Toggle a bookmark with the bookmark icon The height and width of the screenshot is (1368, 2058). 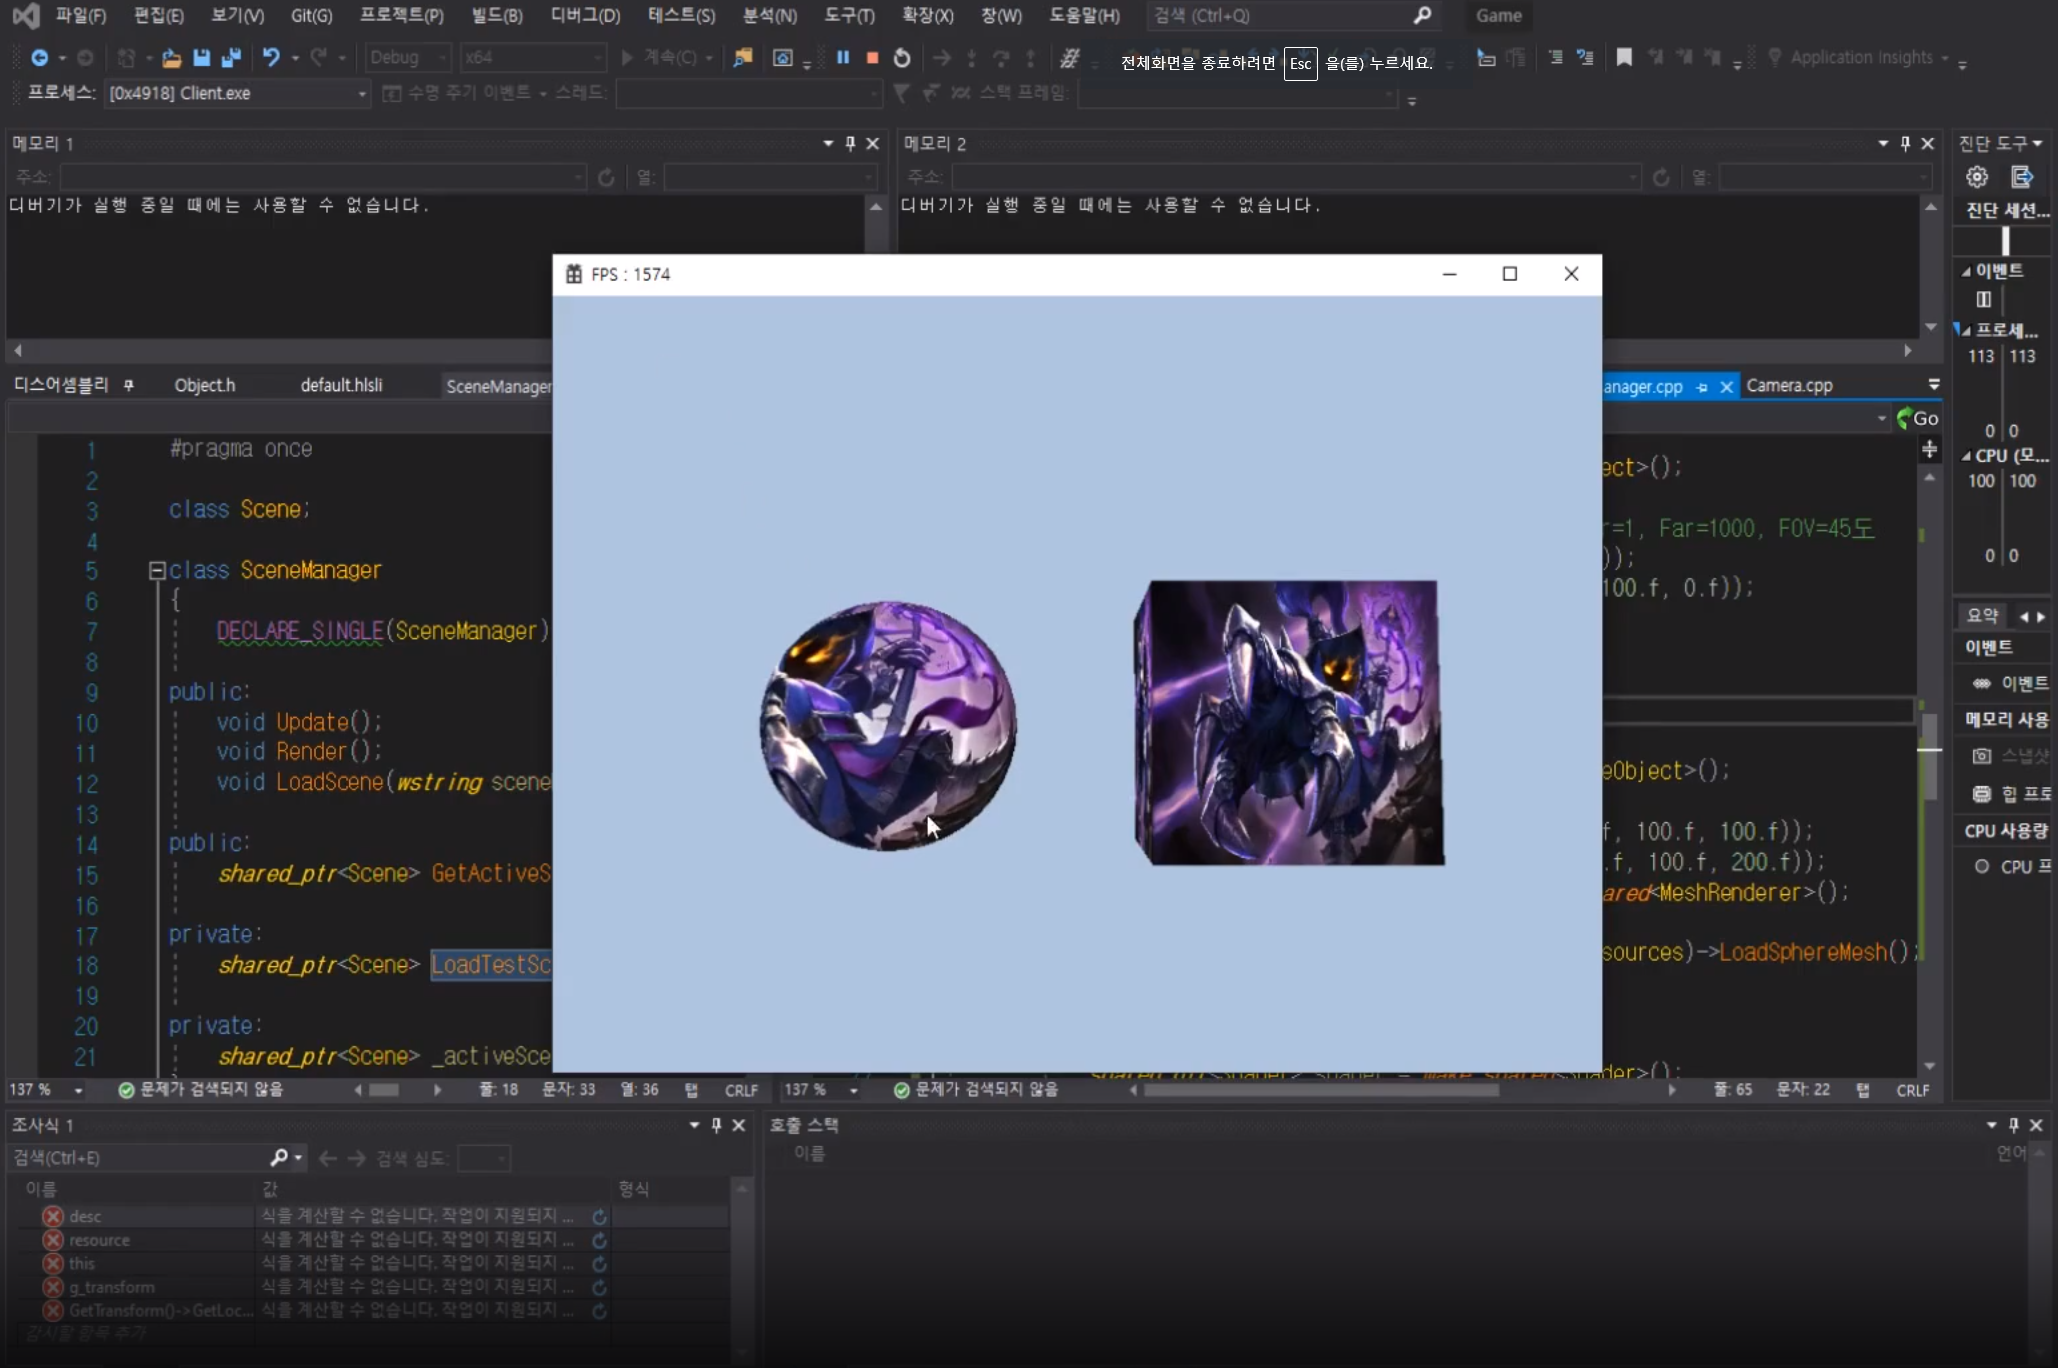coord(1622,57)
